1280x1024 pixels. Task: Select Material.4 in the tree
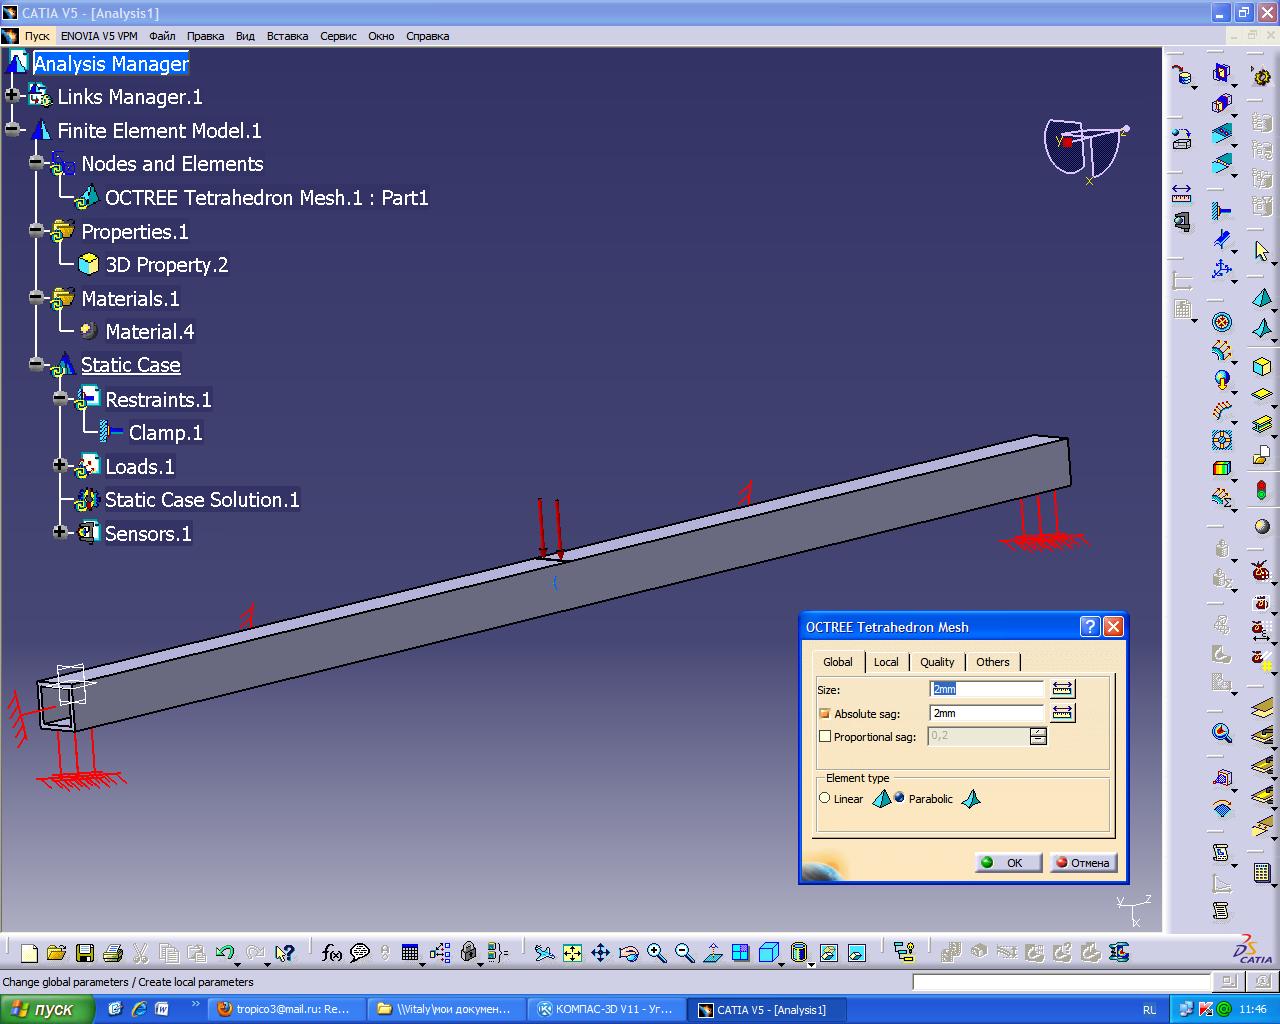[x=150, y=332]
